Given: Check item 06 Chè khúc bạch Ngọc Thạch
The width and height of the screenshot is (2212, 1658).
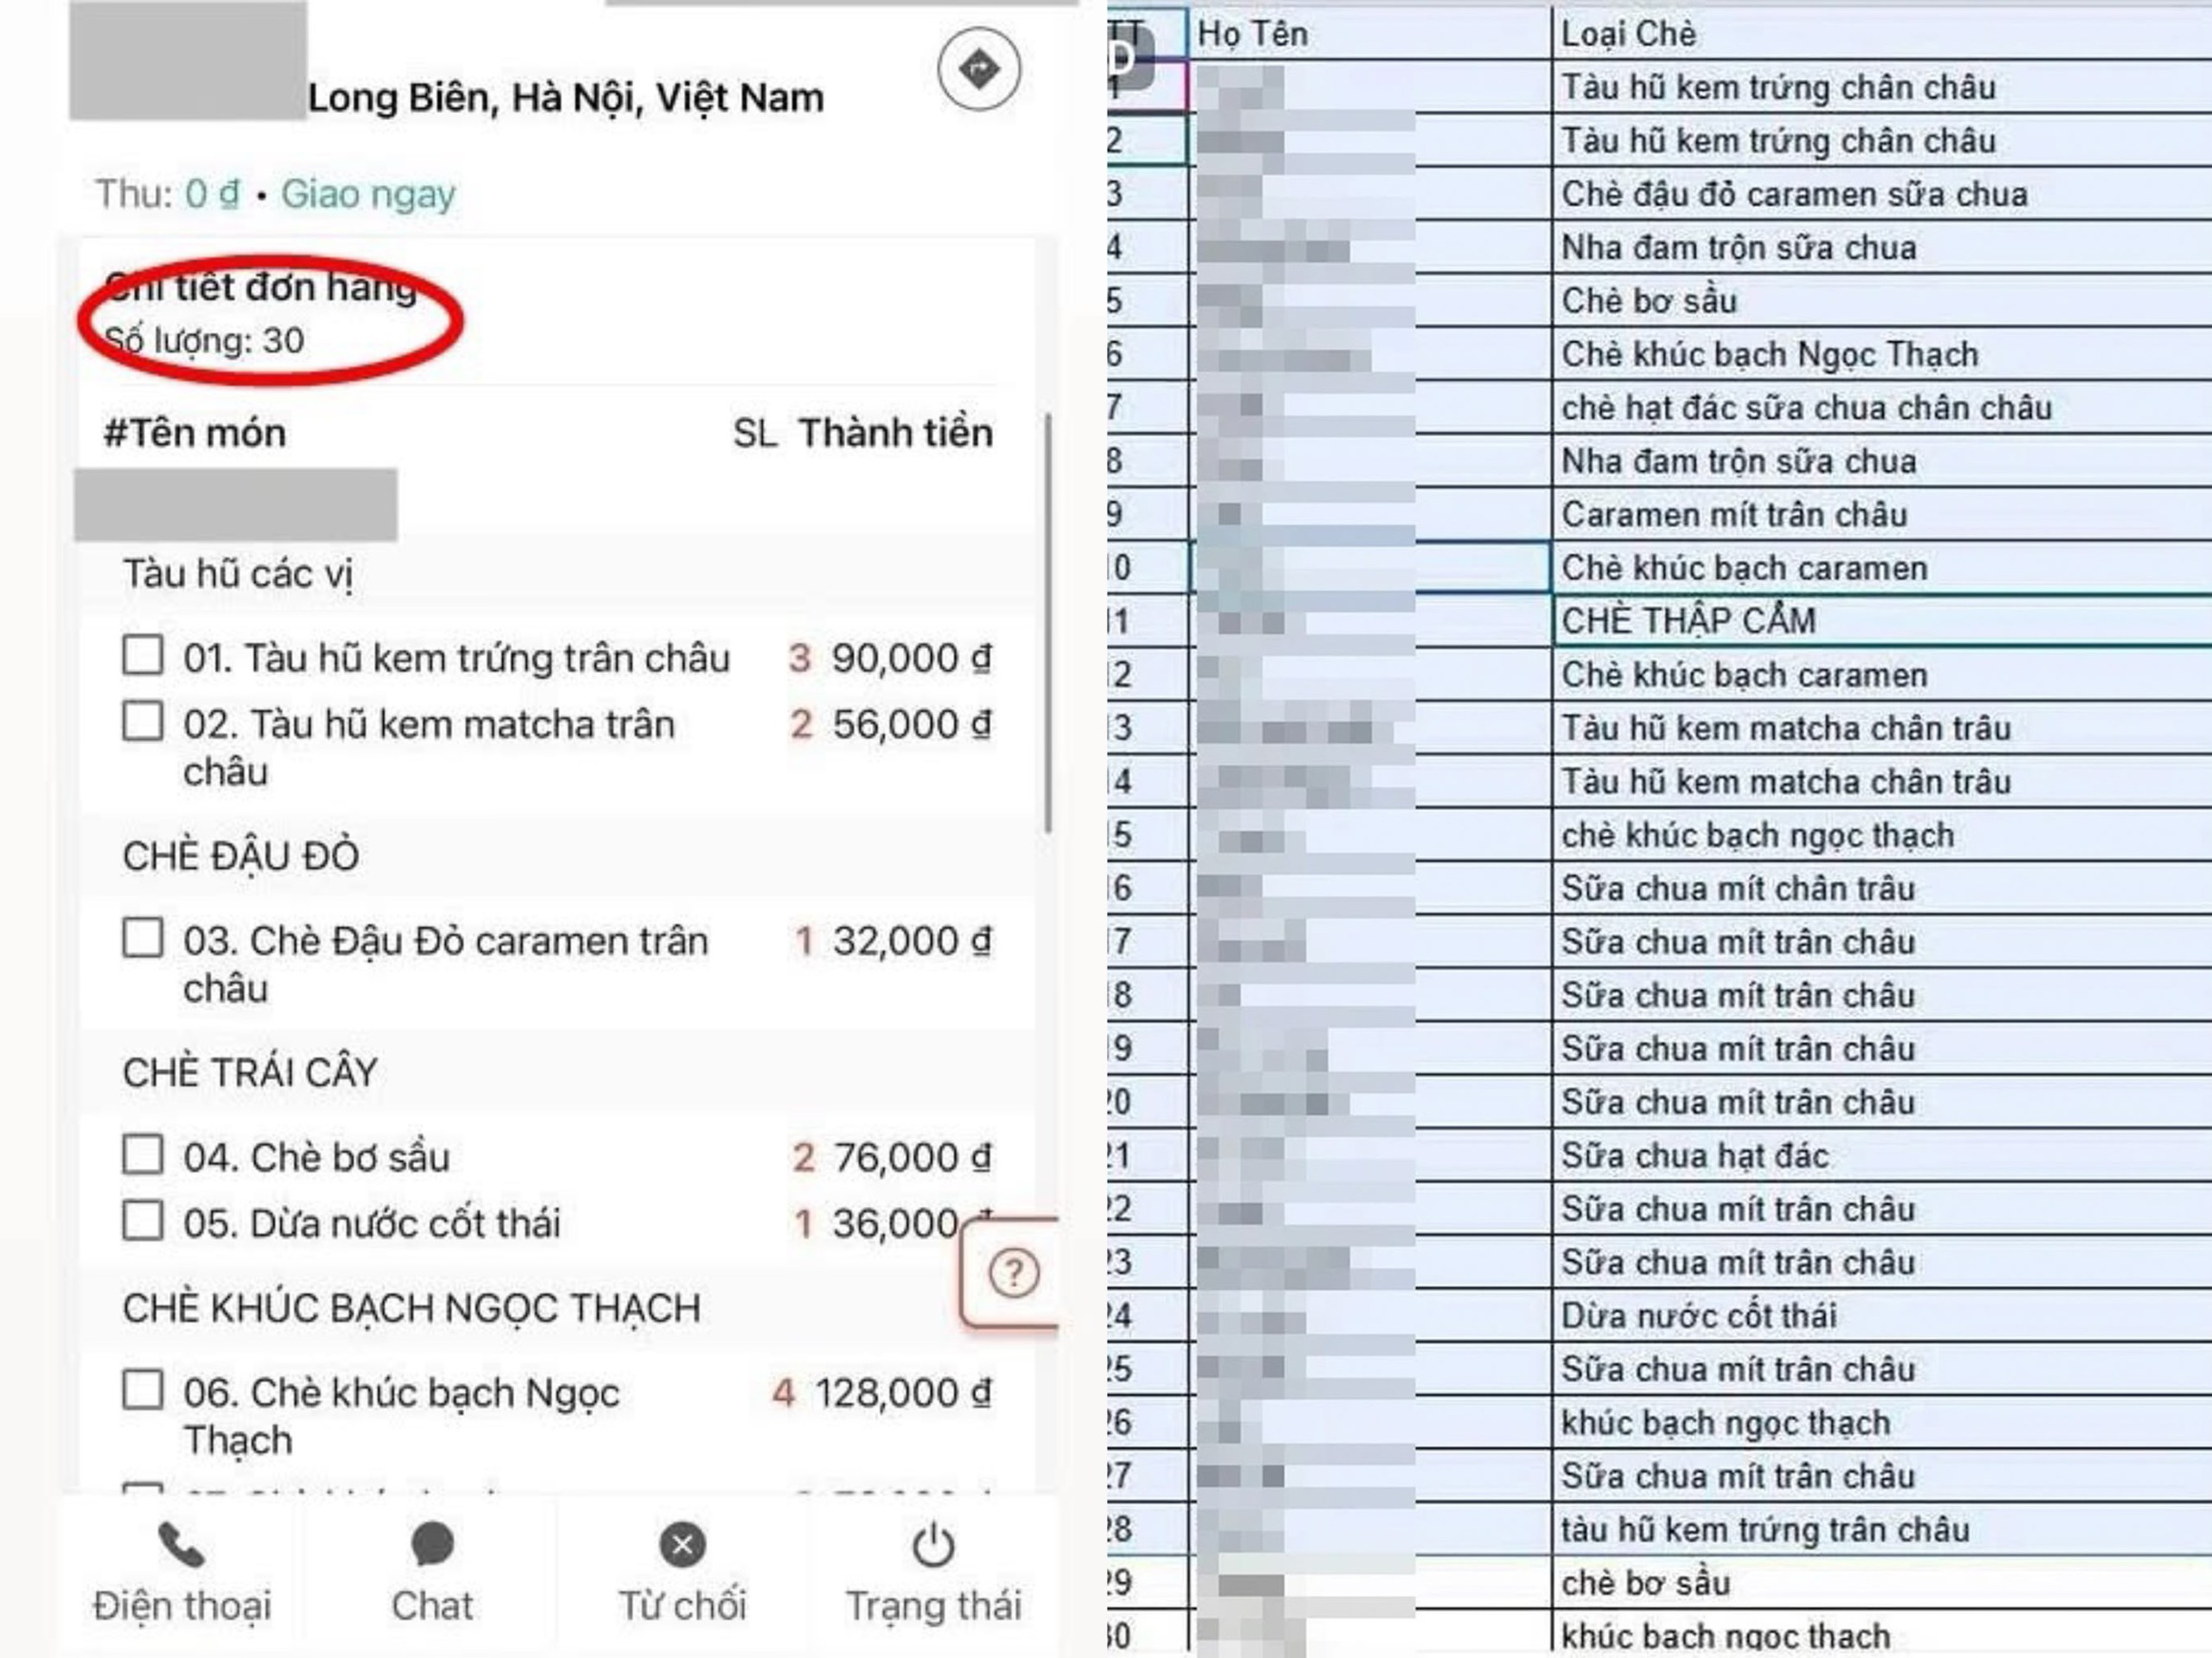Looking at the screenshot, I should [x=143, y=1390].
